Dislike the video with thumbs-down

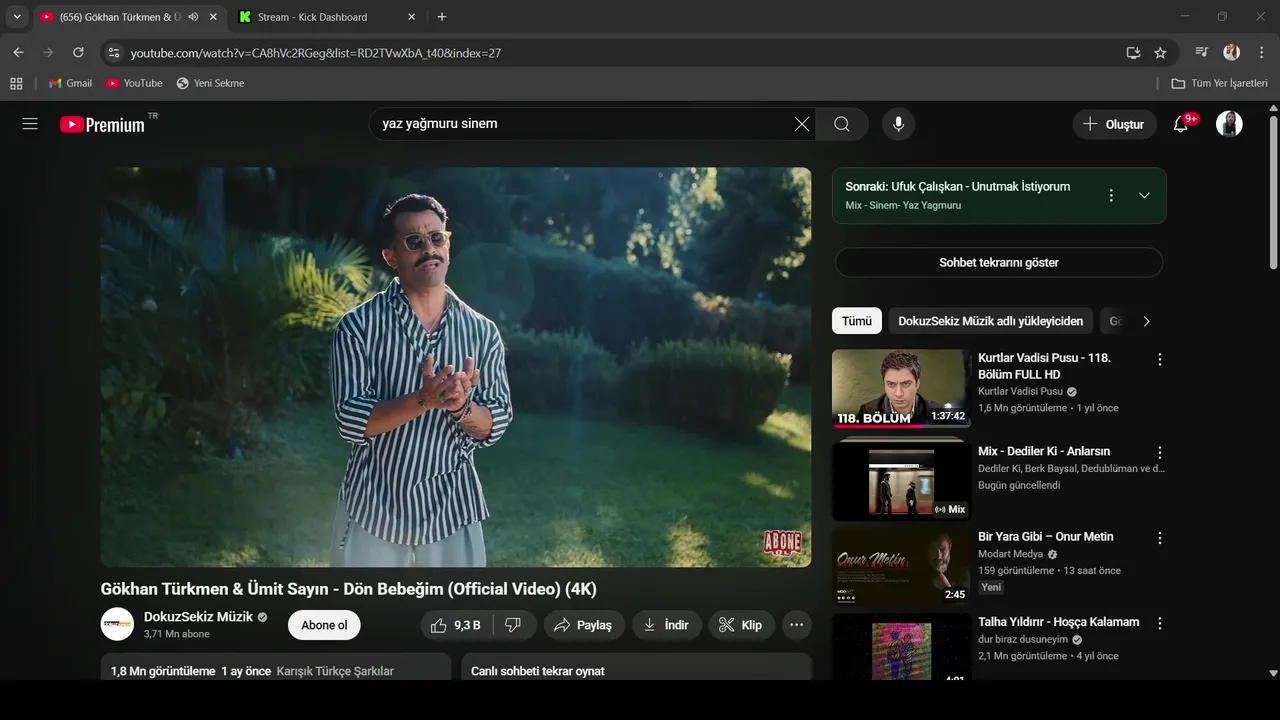click(513, 625)
